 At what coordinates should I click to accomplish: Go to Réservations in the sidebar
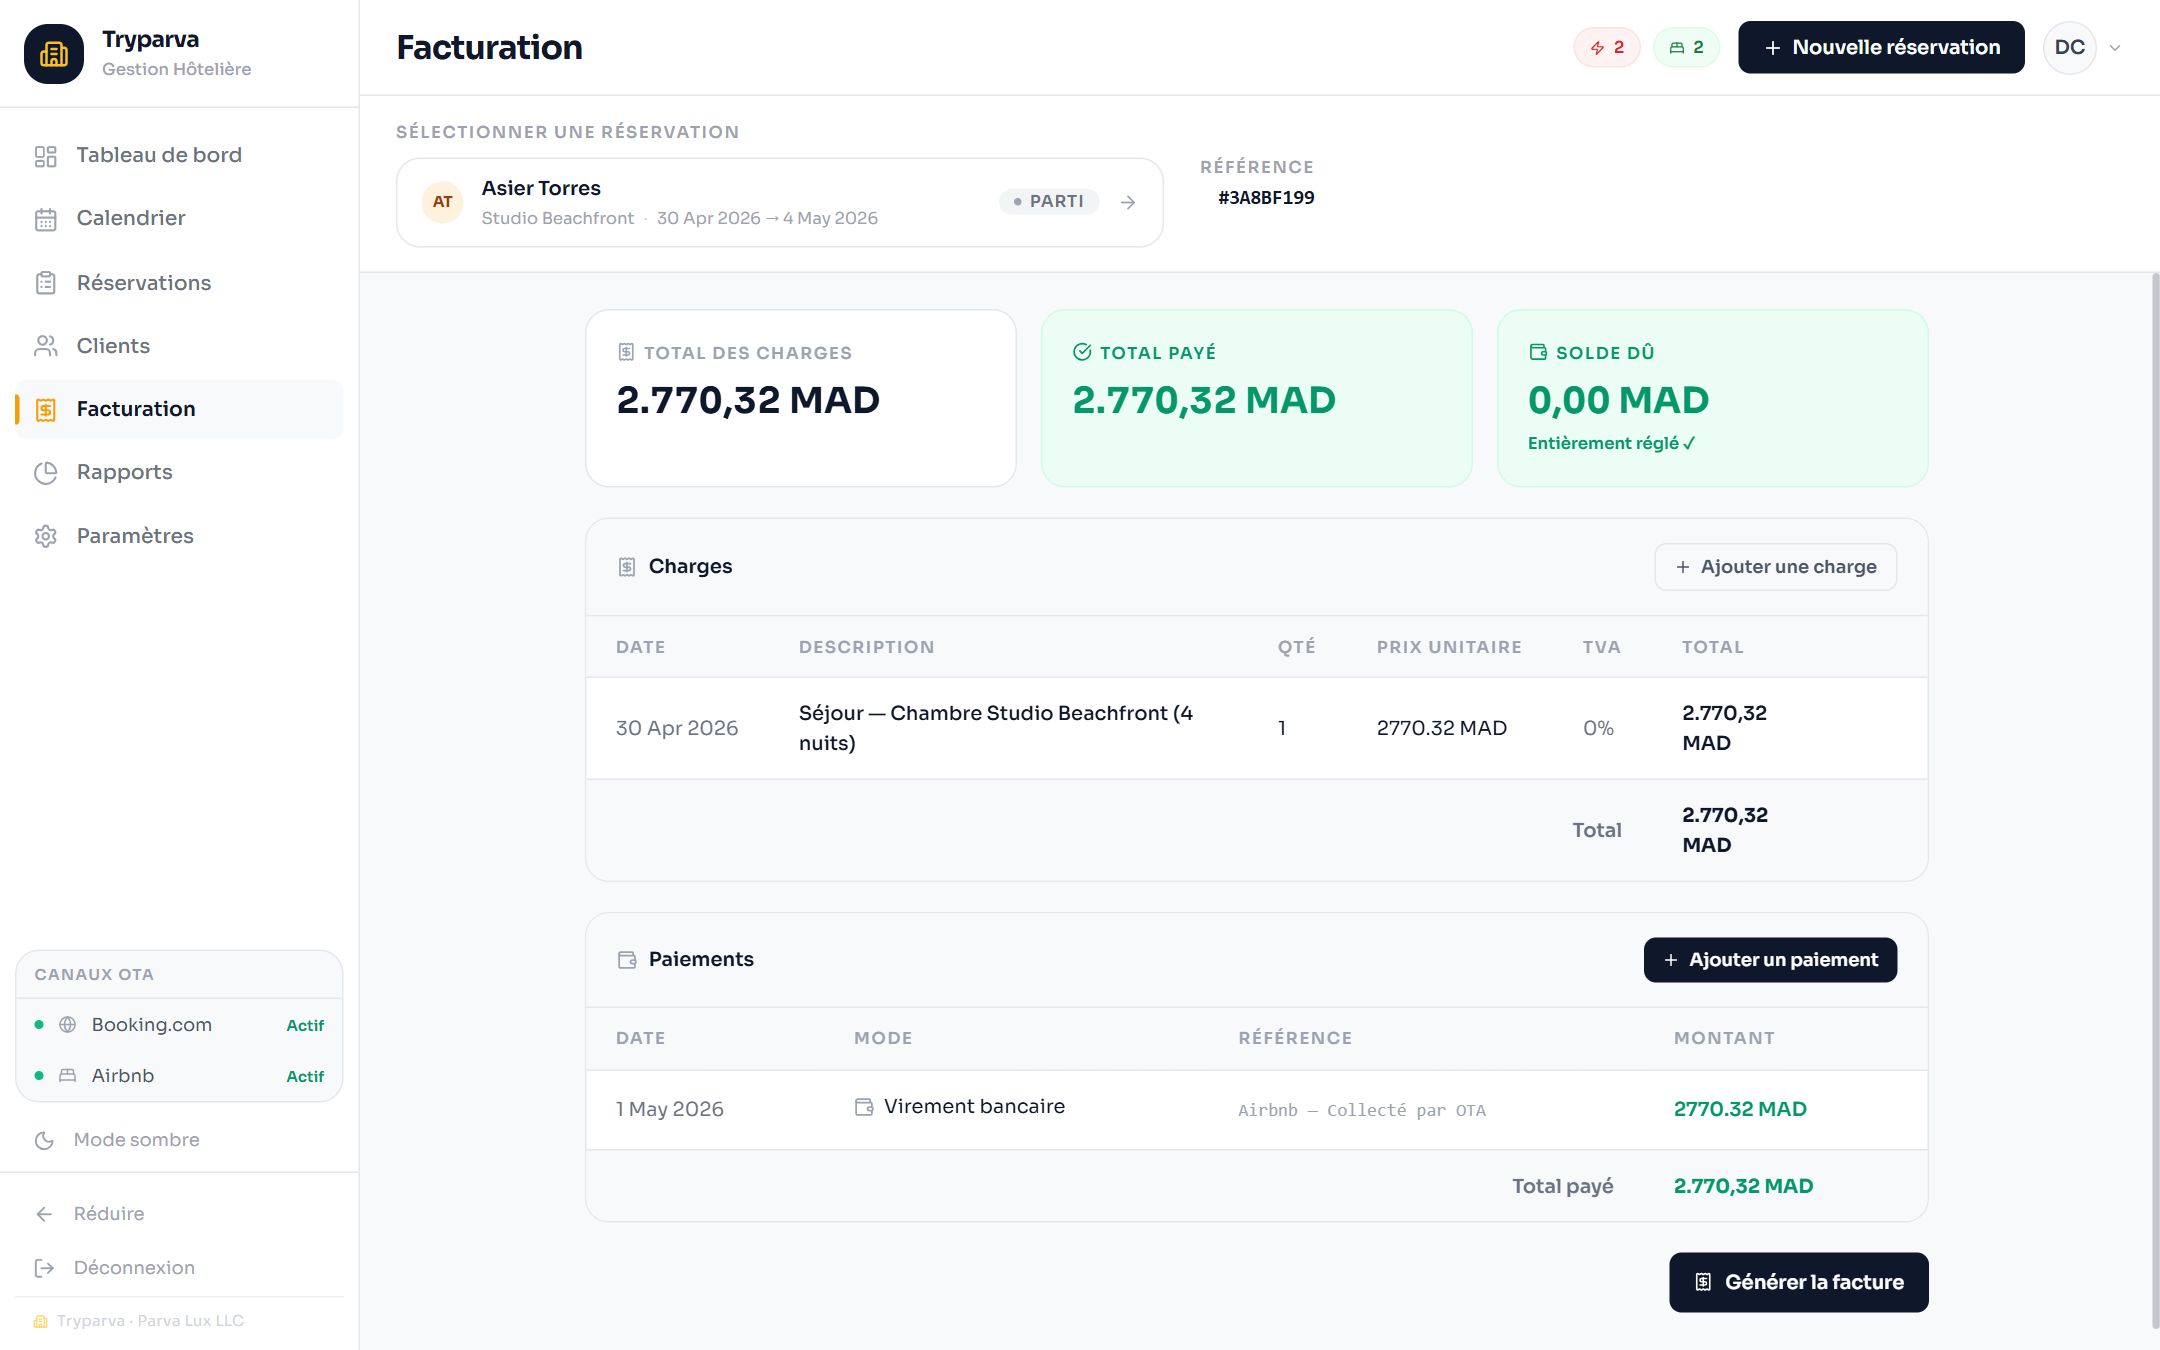click(x=179, y=283)
